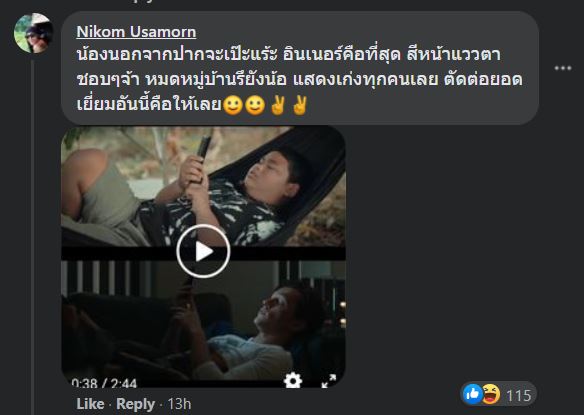Reply to Nikom Usamorn's comment
This screenshot has height=415, width=584.
pyautogui.click(x=135, y=404)
